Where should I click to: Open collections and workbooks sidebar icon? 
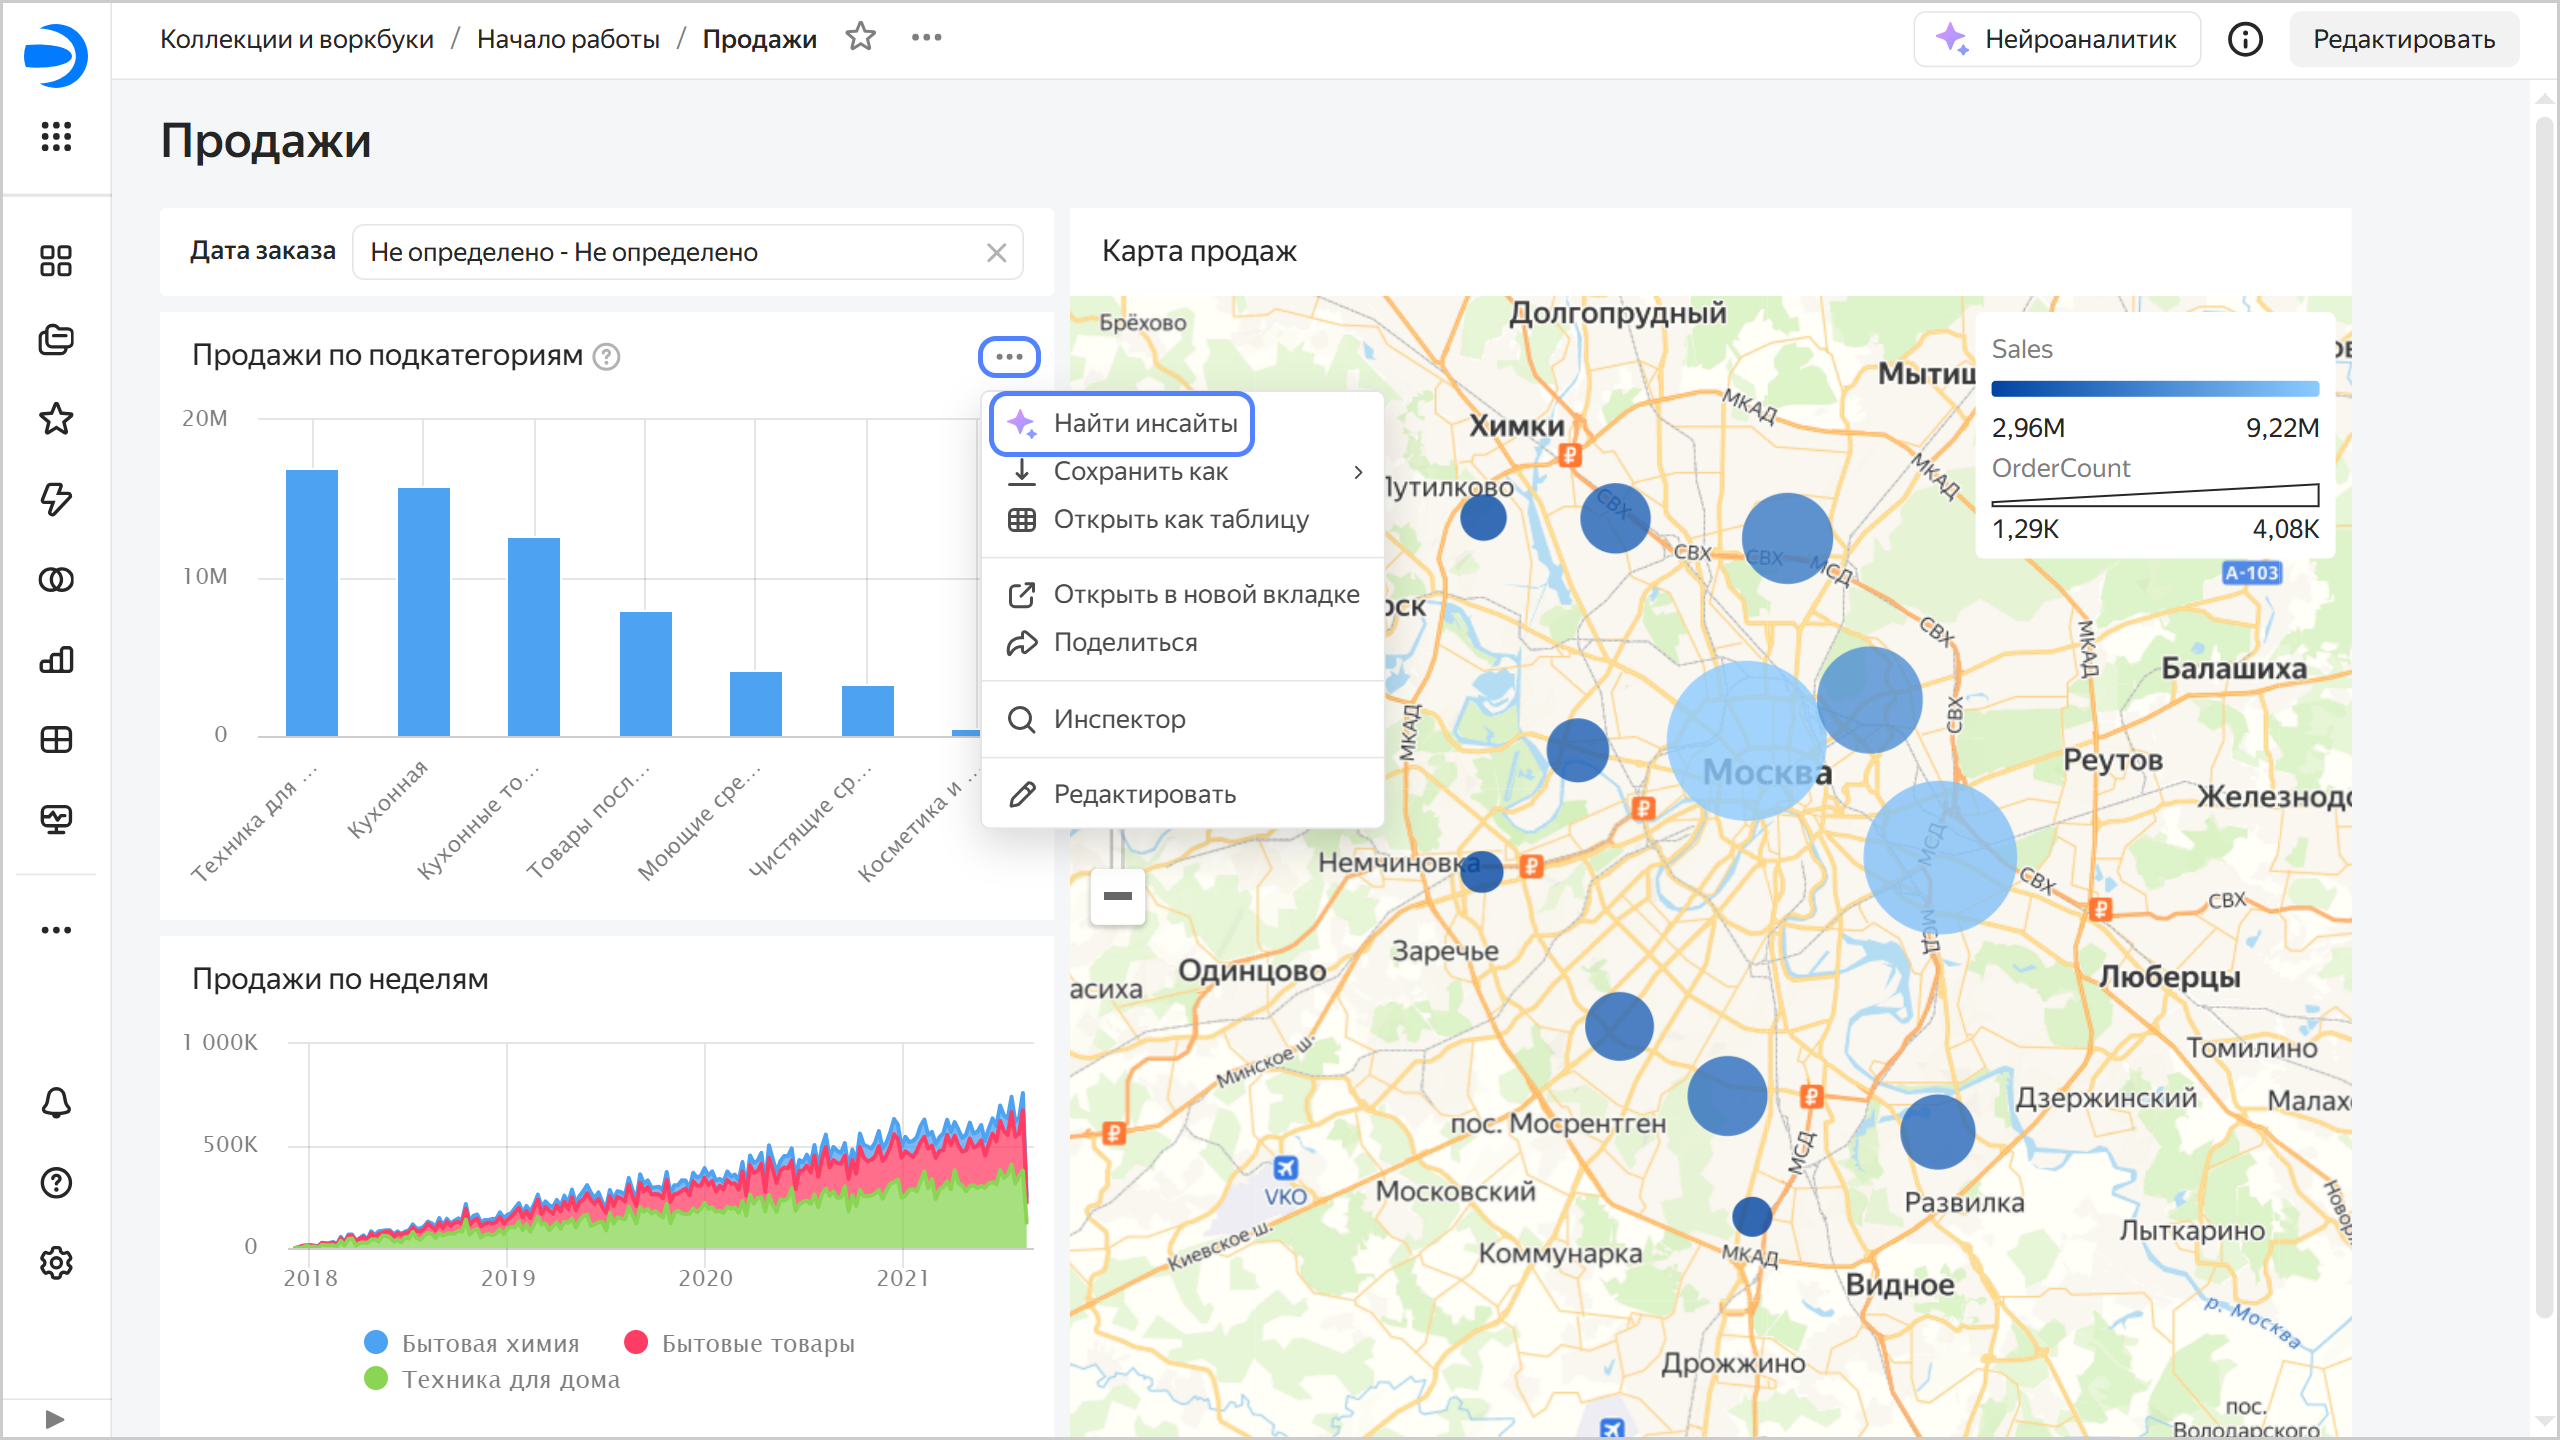(56, 340)
